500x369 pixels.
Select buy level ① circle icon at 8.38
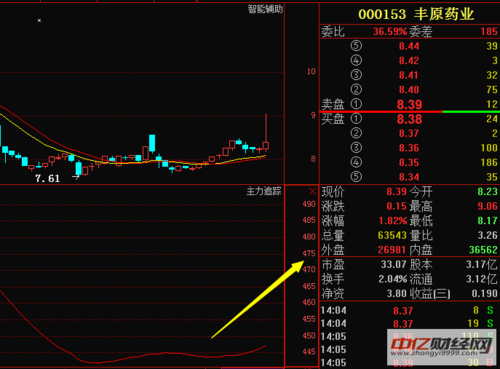tap(356, 118)
